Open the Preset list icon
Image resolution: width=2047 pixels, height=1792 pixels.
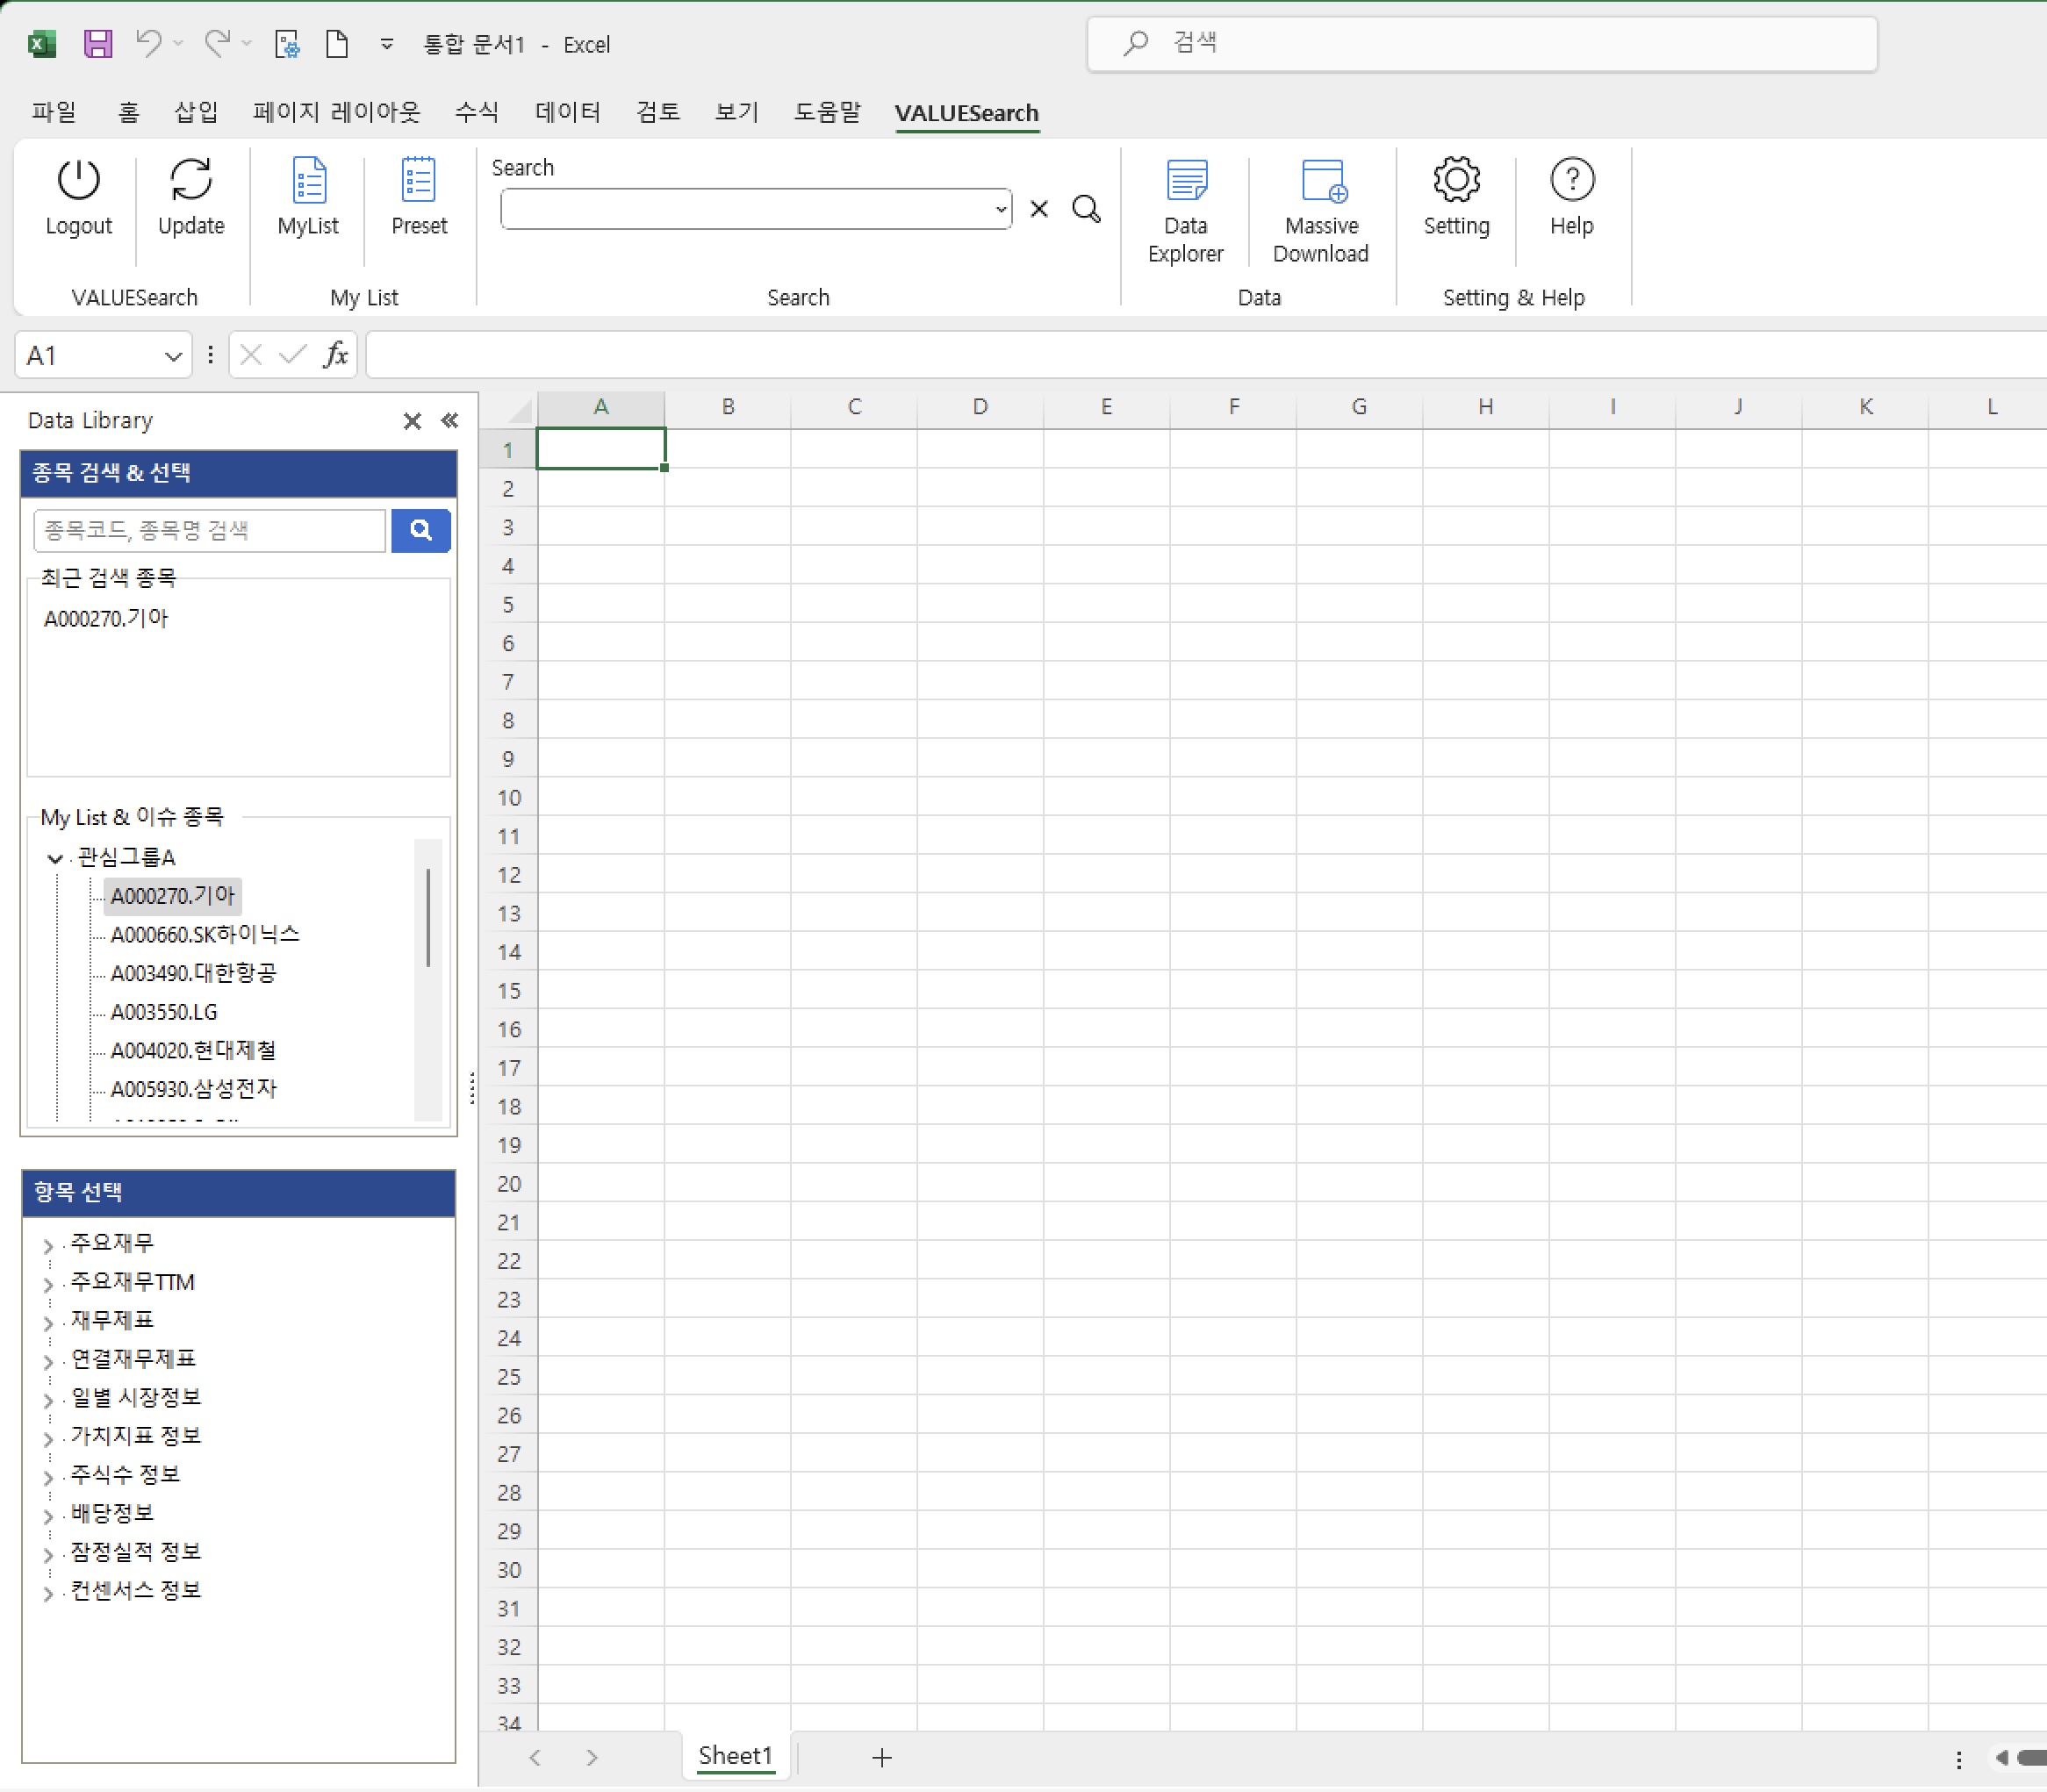(x=419, y=181)
